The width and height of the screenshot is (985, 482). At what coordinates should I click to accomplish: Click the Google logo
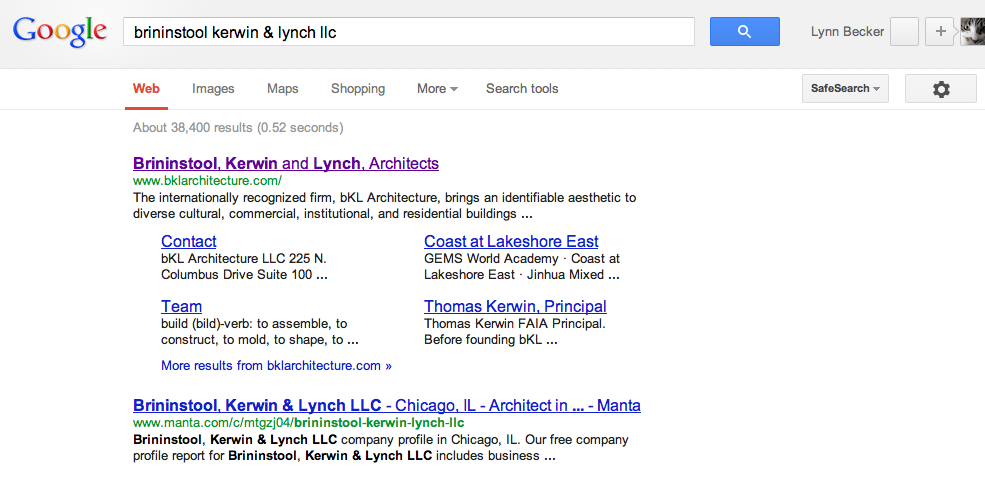(60, 31)
